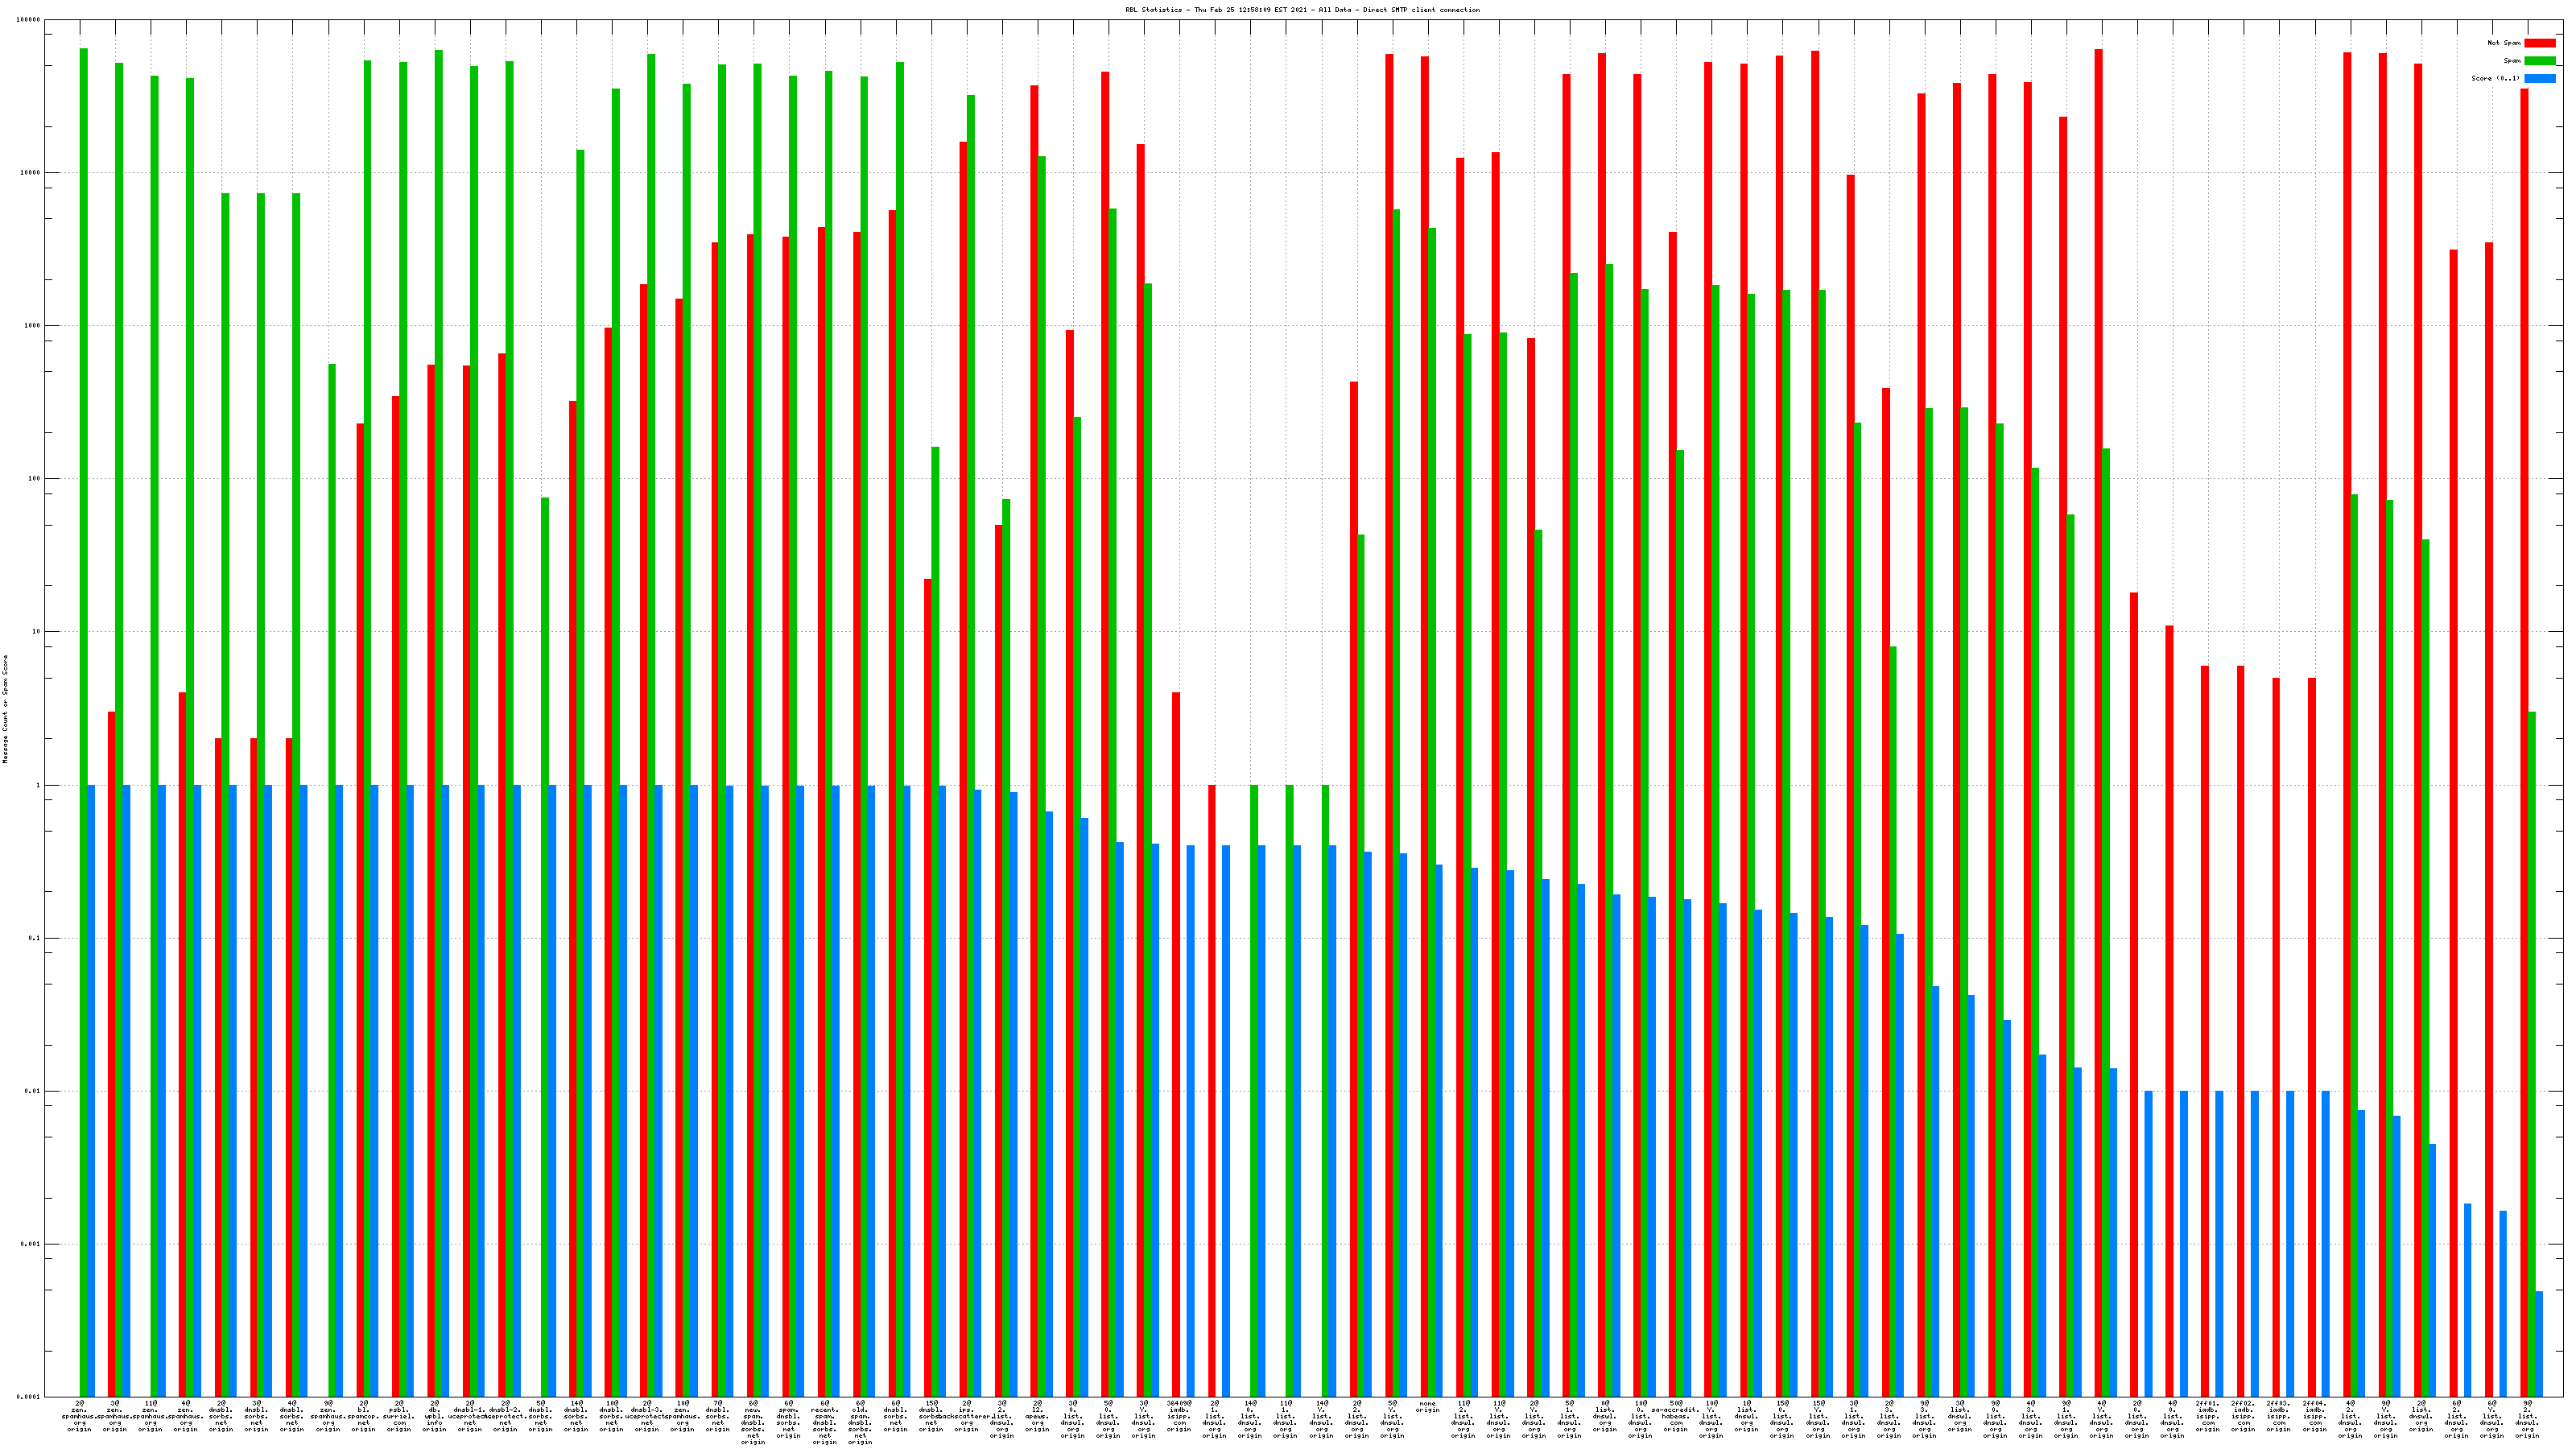Click the 0.0001 tick on the Y axis

pyautogui.click(x=30, y=1397)
